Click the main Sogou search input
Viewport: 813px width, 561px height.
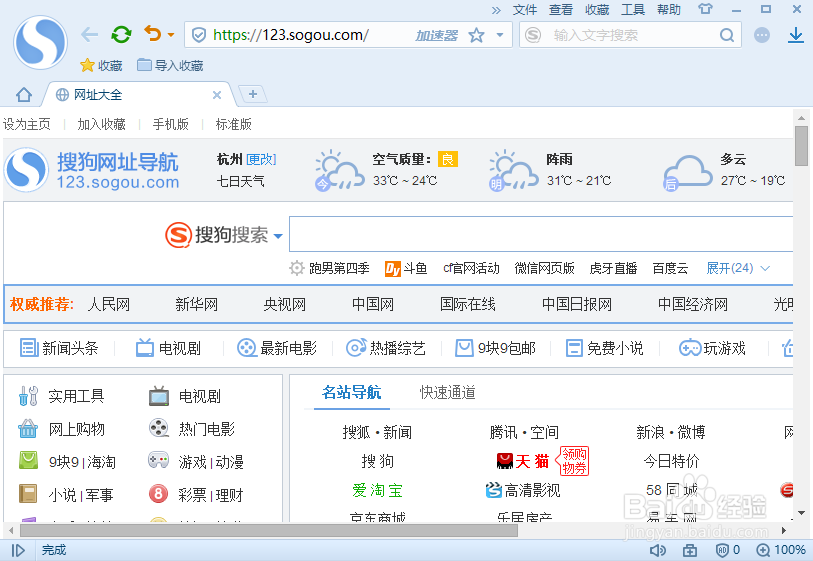pyautogui.click(x=541, y=234)
